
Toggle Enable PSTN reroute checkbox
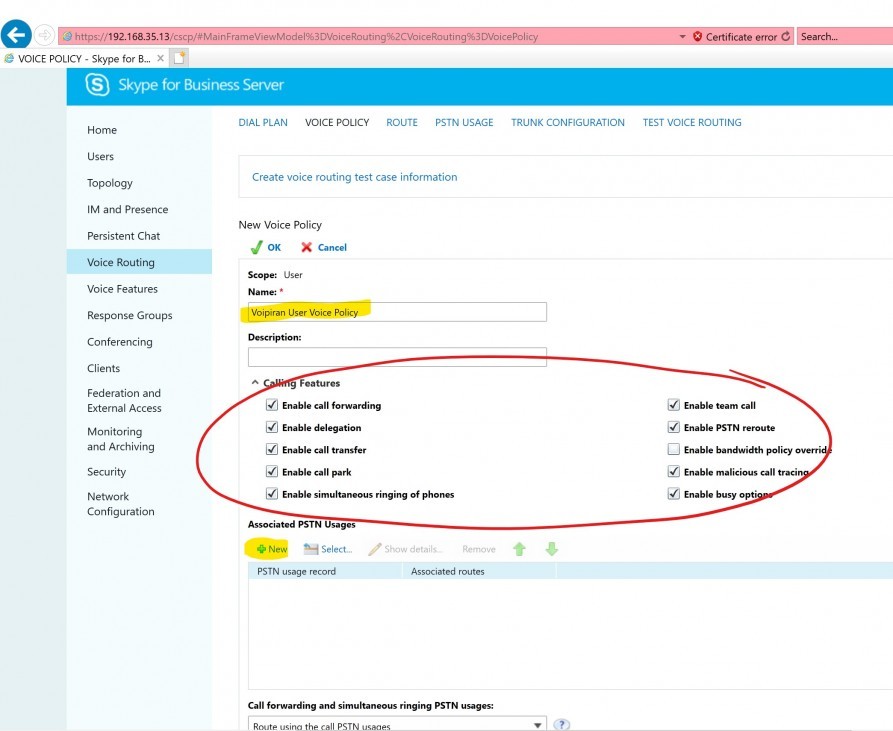674,427
